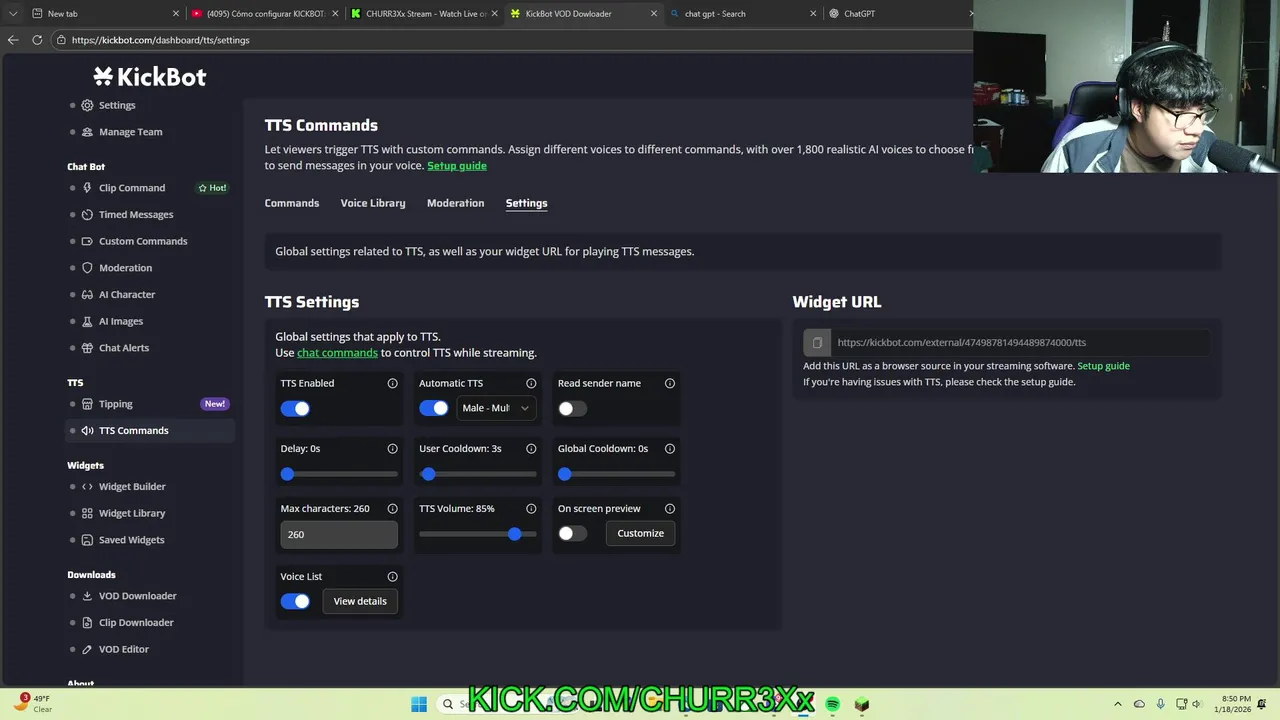Disable the TTS Enabled toggle
Viewport: 1280px width, 720px height.
tap(295, 408)
